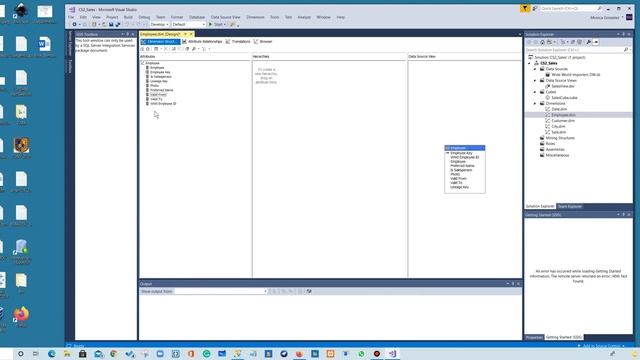
Task: Open the Tools menu
Action: (x=274, y=17)
